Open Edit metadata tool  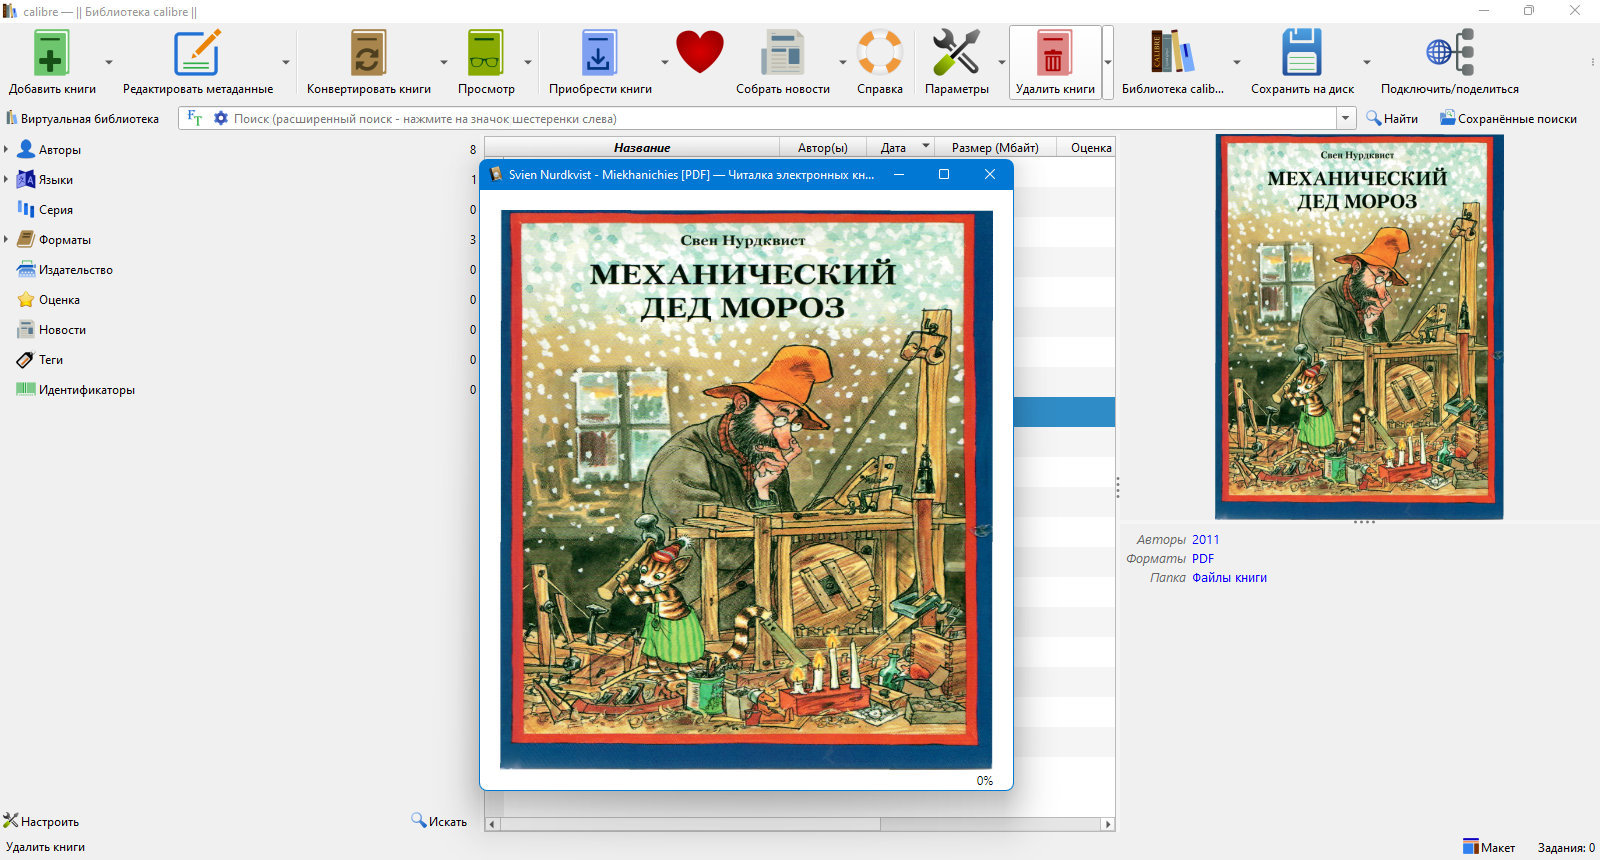click(x=197, y=53)
